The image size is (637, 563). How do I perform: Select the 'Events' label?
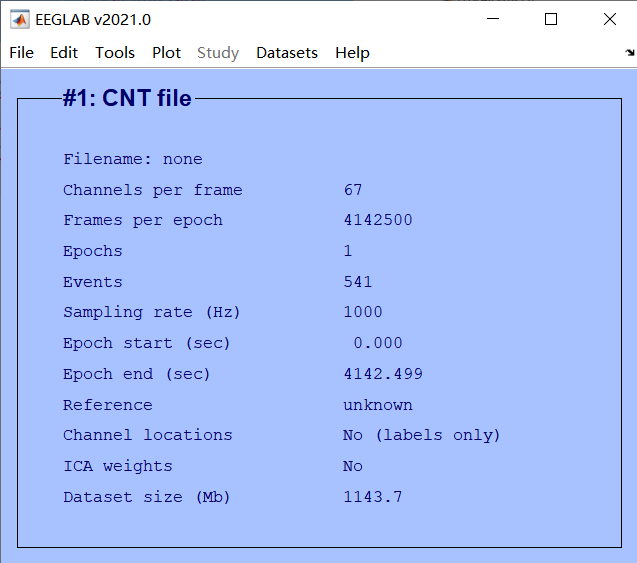(93, 282)
